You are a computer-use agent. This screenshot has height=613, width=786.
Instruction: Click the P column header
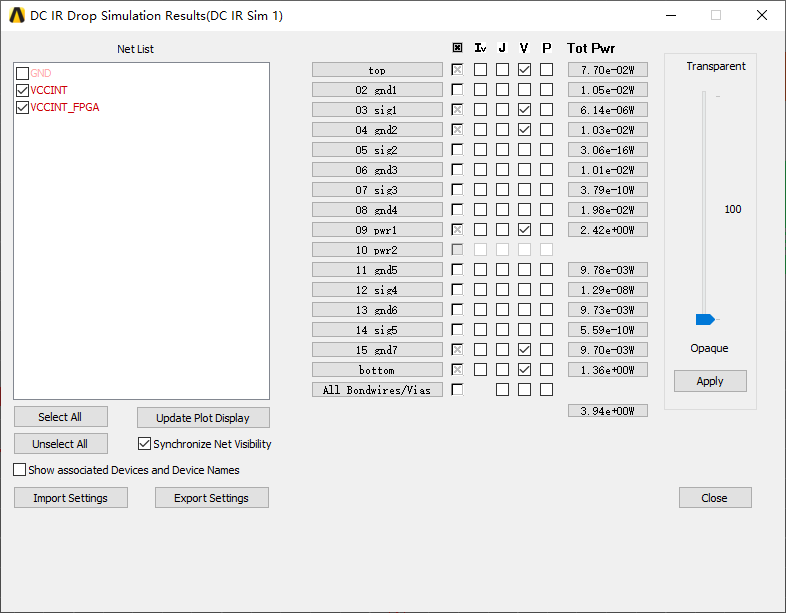546,48
